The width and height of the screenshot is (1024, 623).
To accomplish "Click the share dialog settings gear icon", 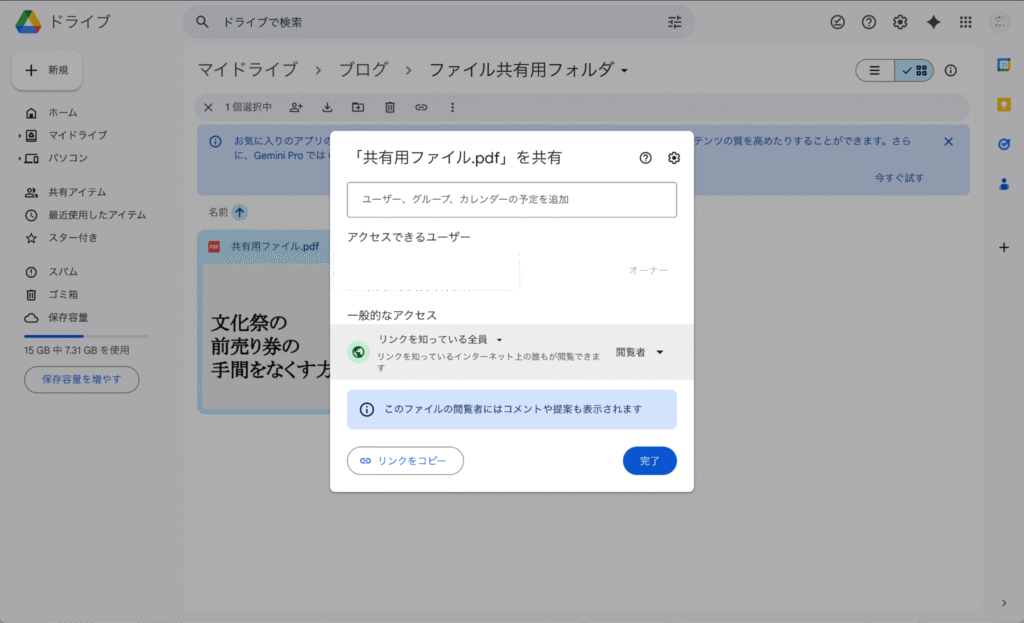I will tap(674, 158).
